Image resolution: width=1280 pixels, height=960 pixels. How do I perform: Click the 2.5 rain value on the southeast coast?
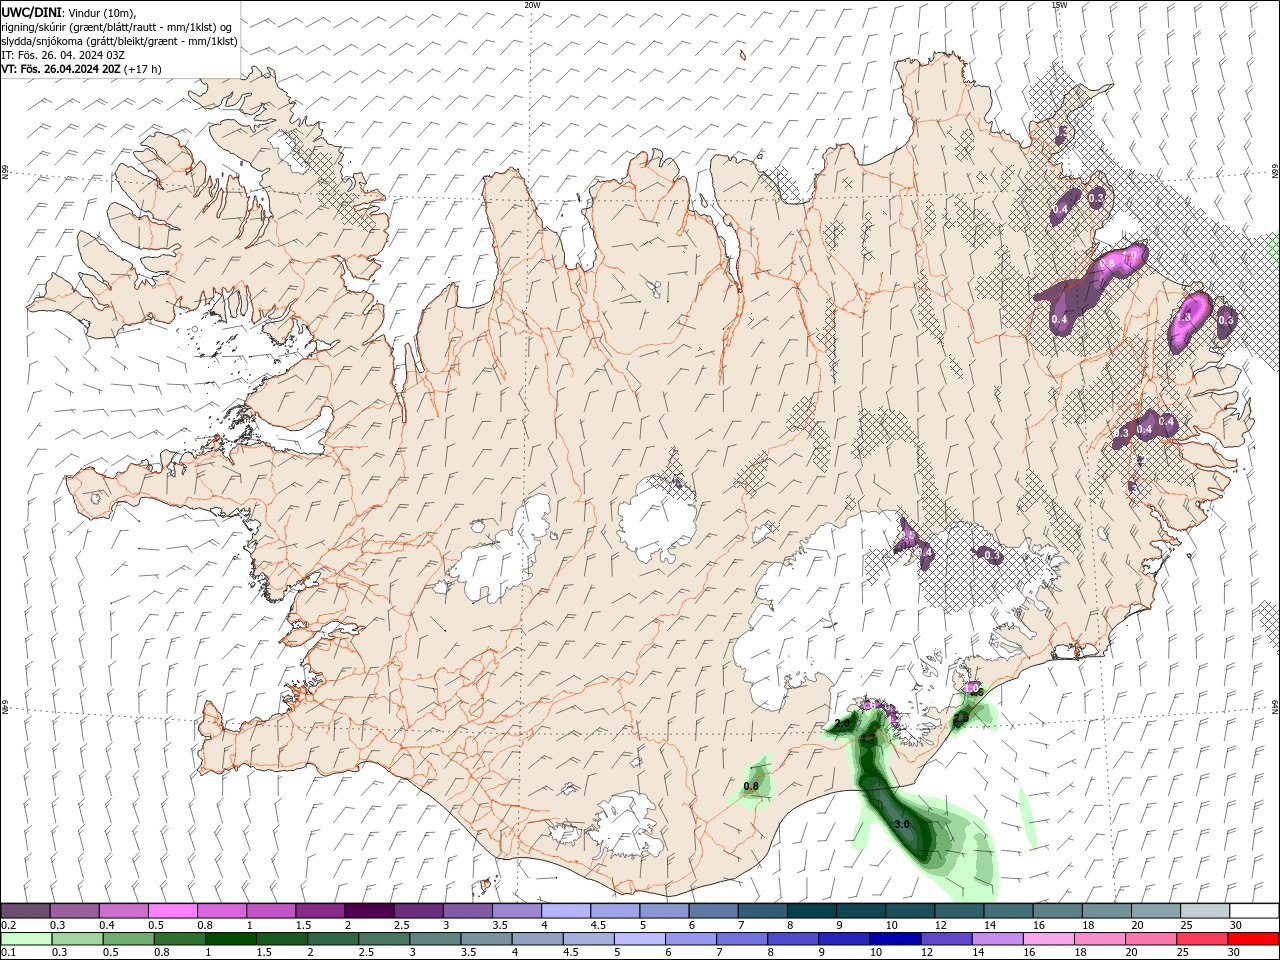coord(961,718)
